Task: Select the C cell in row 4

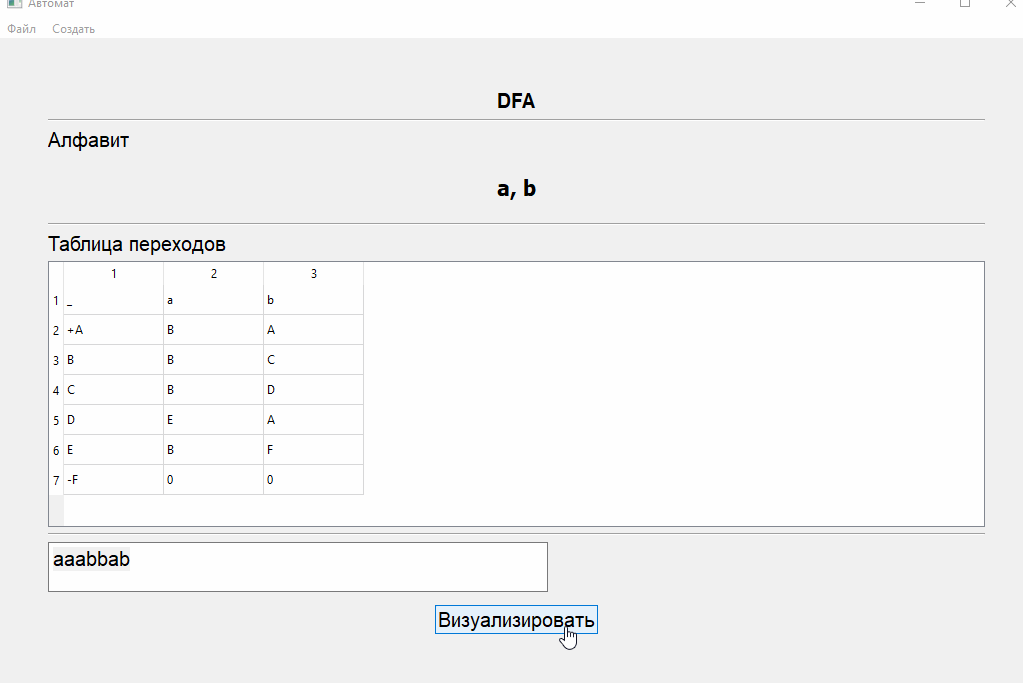Action: (x=112, y=389)
